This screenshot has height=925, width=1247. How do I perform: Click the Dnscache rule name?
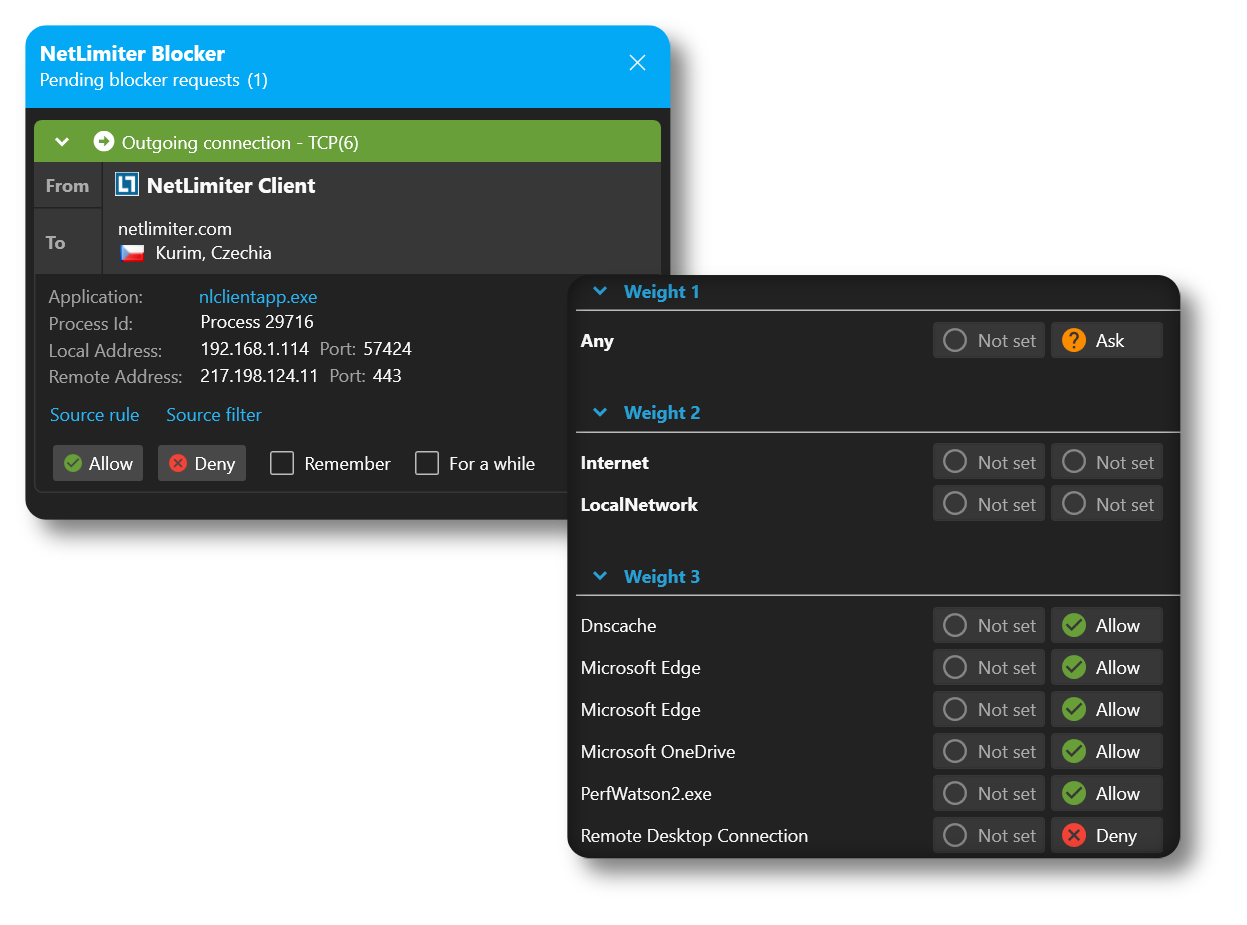coord(619,626)
